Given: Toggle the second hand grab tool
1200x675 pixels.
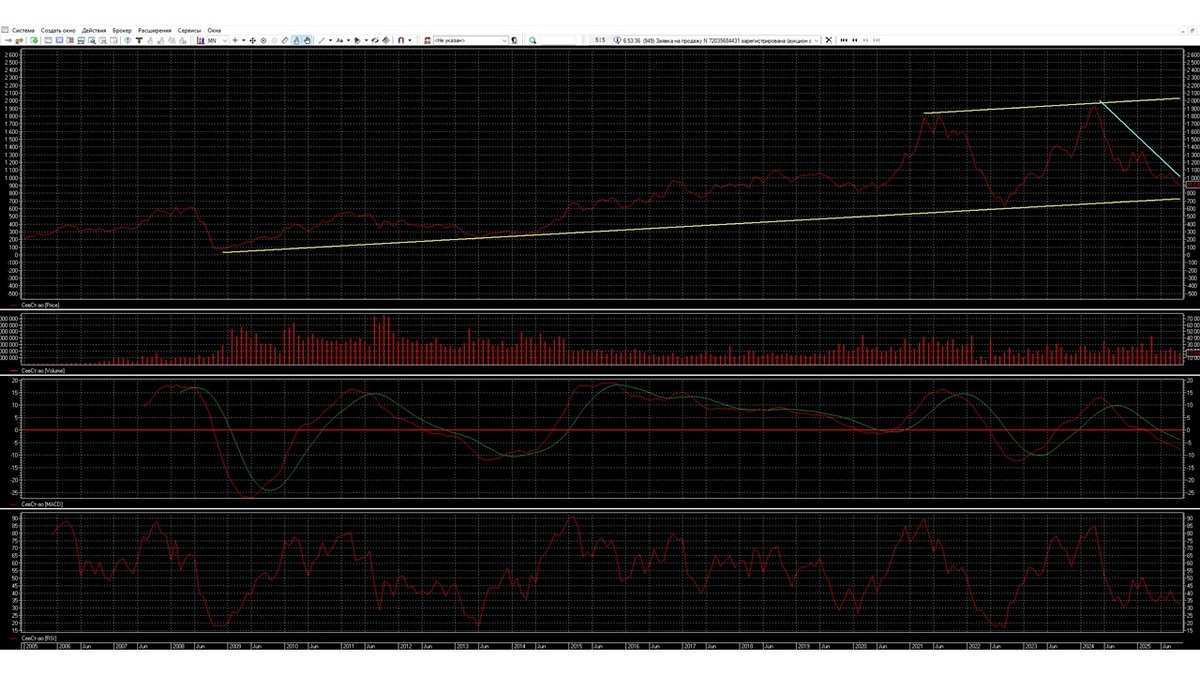Looking at the screenshot, I should 306,40.
